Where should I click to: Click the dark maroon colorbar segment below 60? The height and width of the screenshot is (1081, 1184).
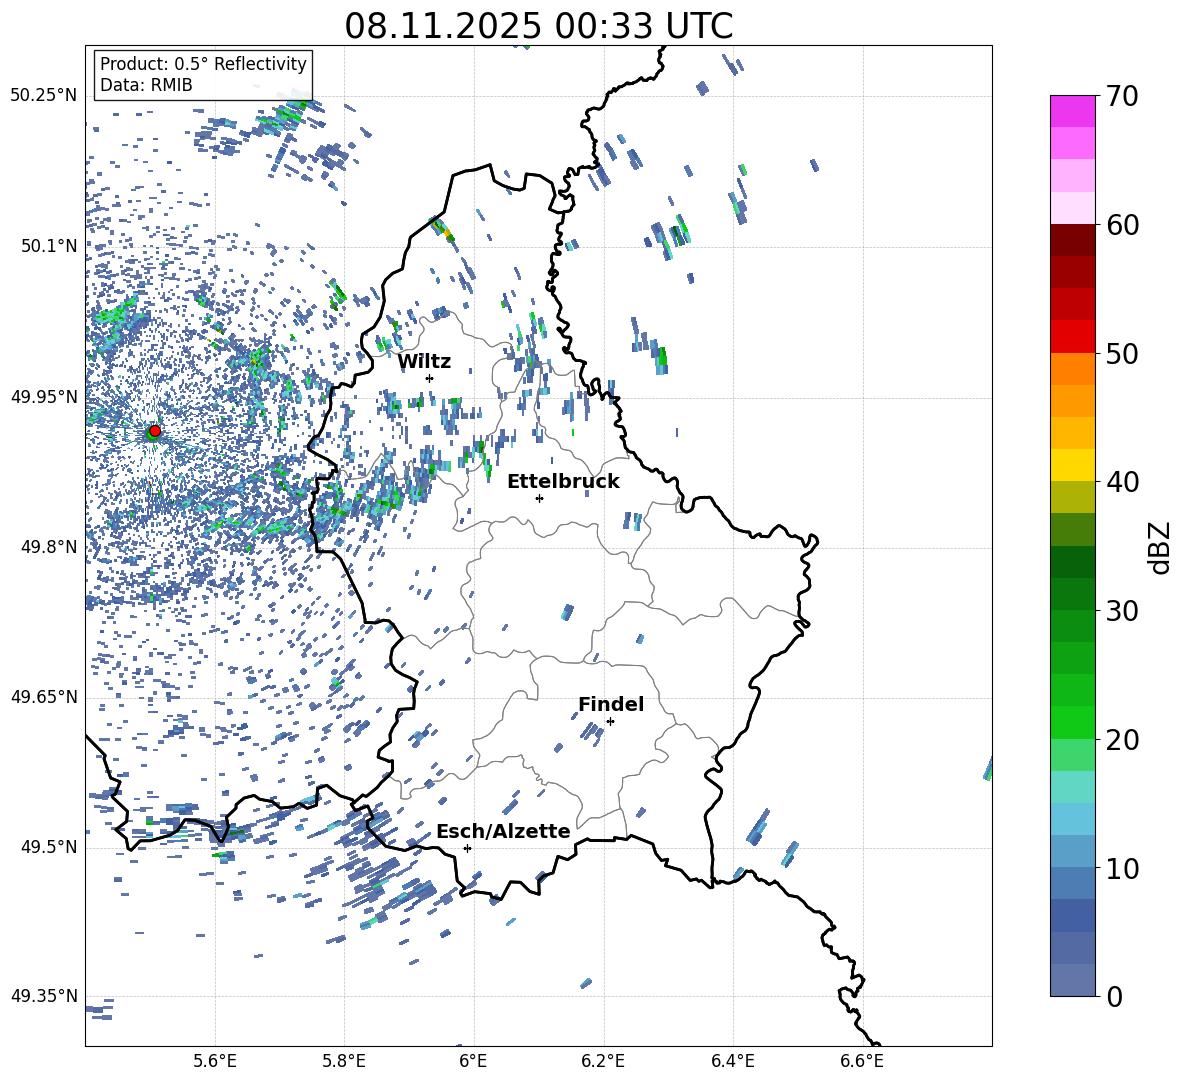(x=1073, y=240)
